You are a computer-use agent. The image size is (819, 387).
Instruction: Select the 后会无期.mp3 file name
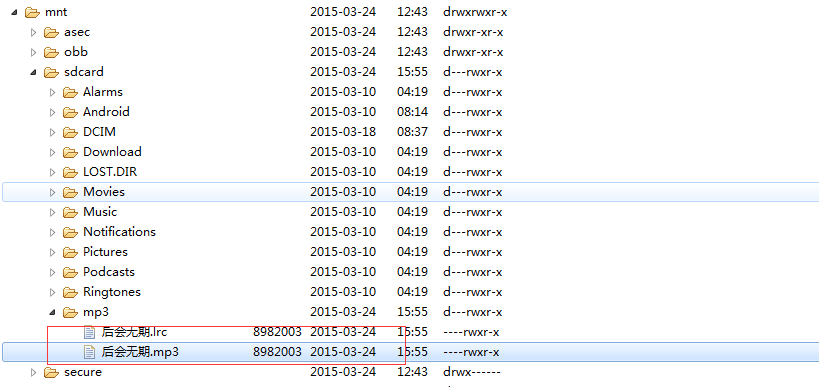[x=140, y=352]
